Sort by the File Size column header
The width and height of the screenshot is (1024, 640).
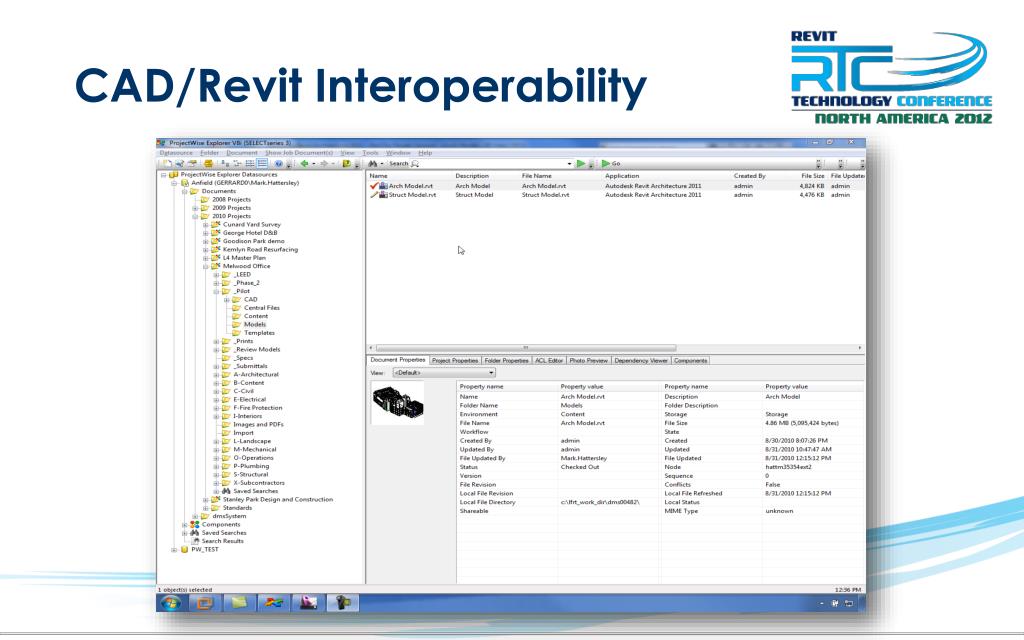[812, 176]
